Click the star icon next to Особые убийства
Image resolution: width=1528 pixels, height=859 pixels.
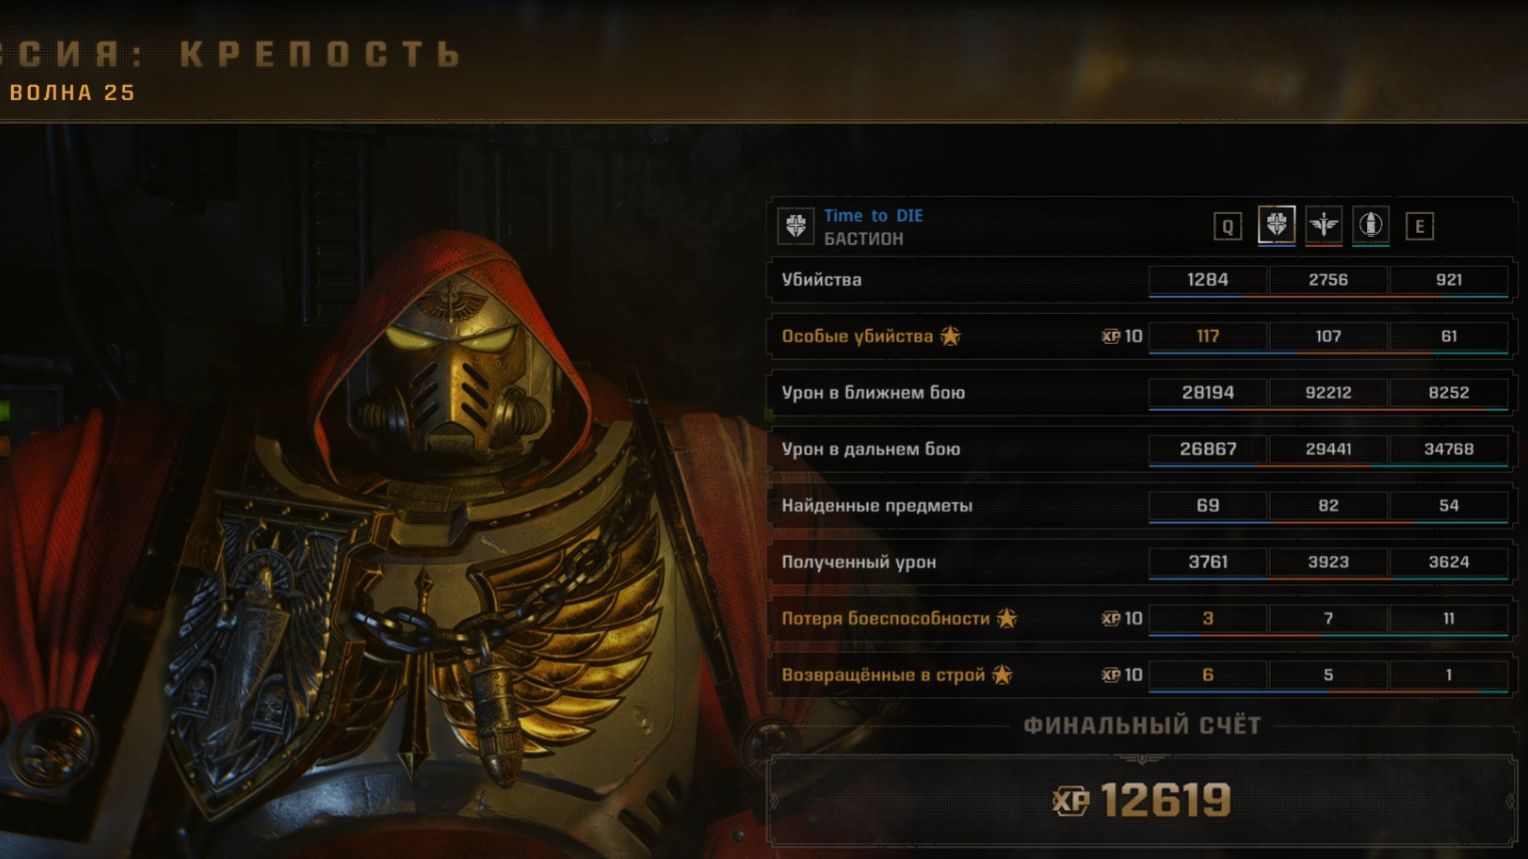(950, 336)
